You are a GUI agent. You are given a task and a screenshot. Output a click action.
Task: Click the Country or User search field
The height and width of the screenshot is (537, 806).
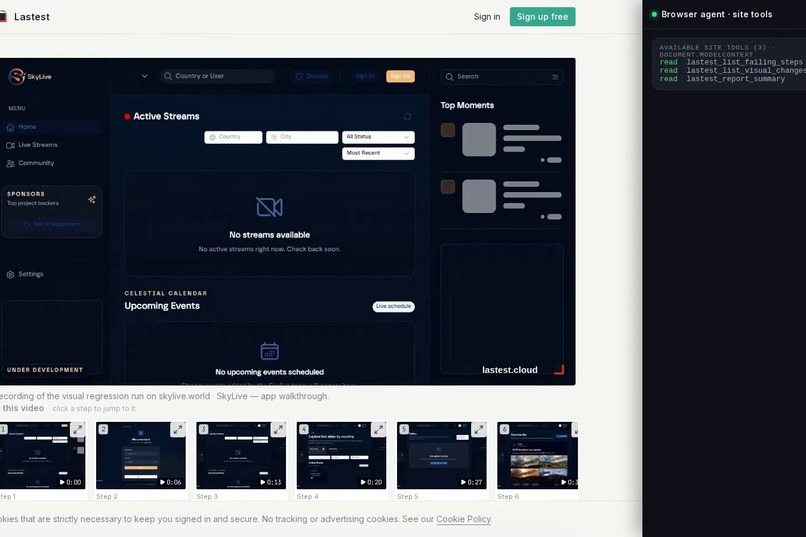(217, 76)
